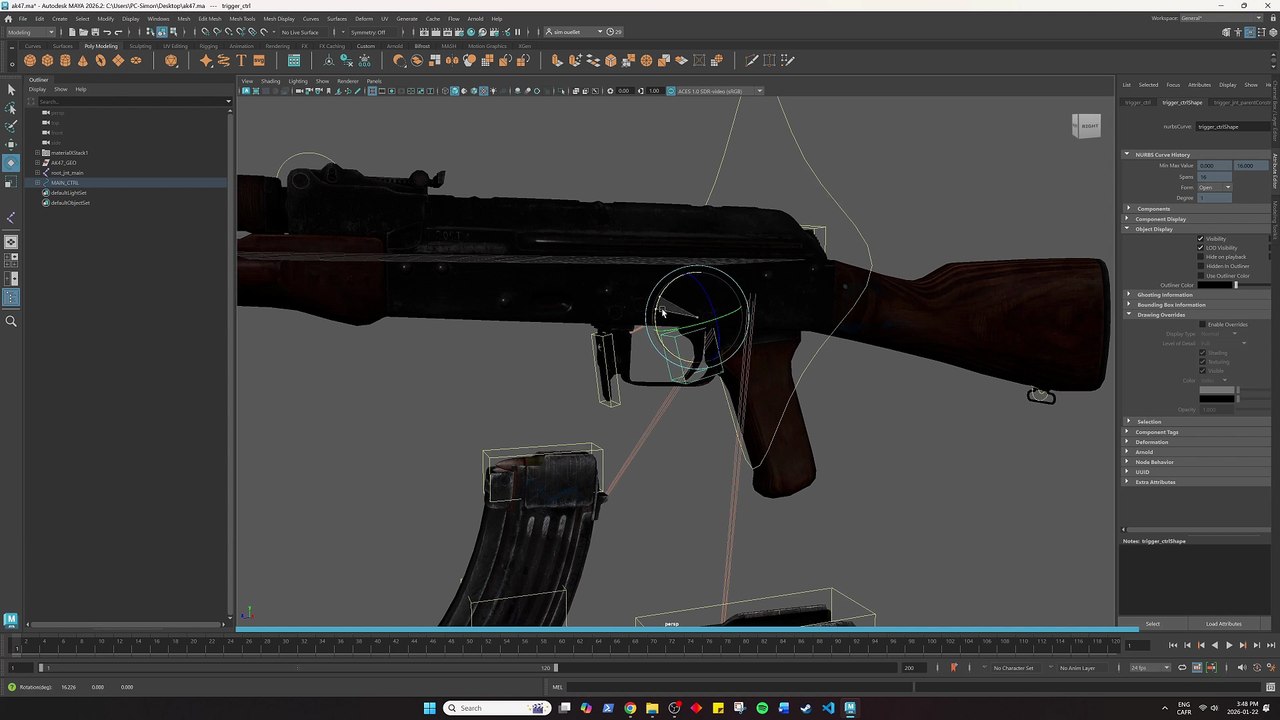The height and width of the screenshot is (720, 1280).
Task: Toggle the Visibility checkbox in Object Display
Action: (1201, 239)
